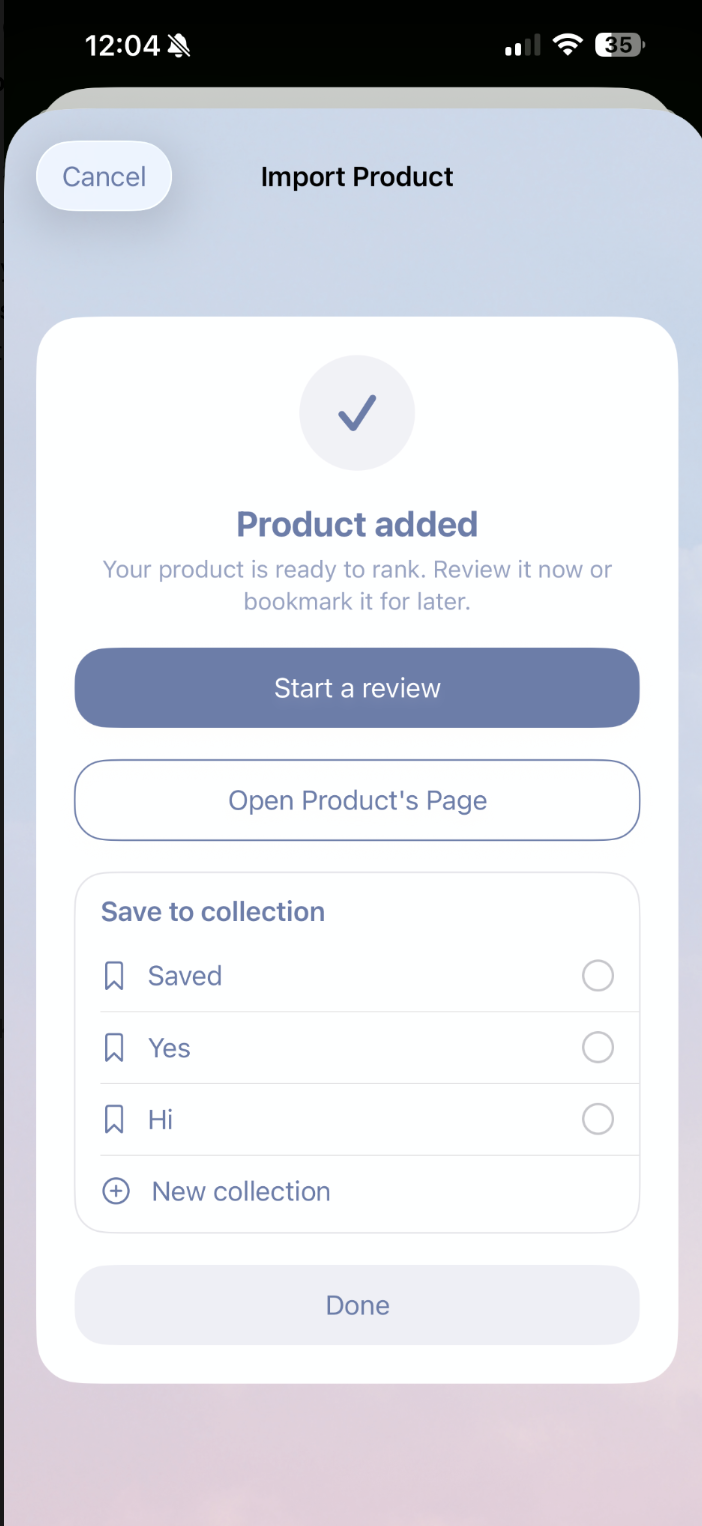The image size is (702, 1526).
Task: Tap the Save to collection heading
Action: (213, 912)
